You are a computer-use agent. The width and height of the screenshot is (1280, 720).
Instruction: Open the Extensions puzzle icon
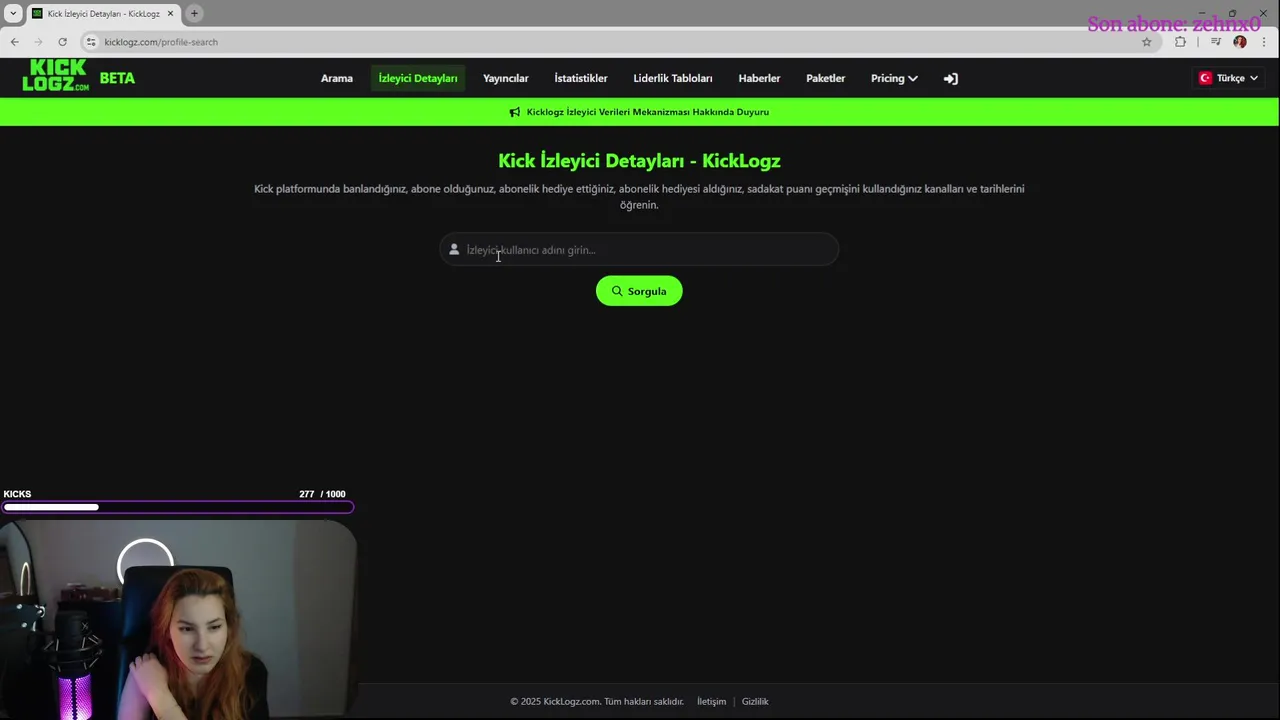tap(1181, 42)
